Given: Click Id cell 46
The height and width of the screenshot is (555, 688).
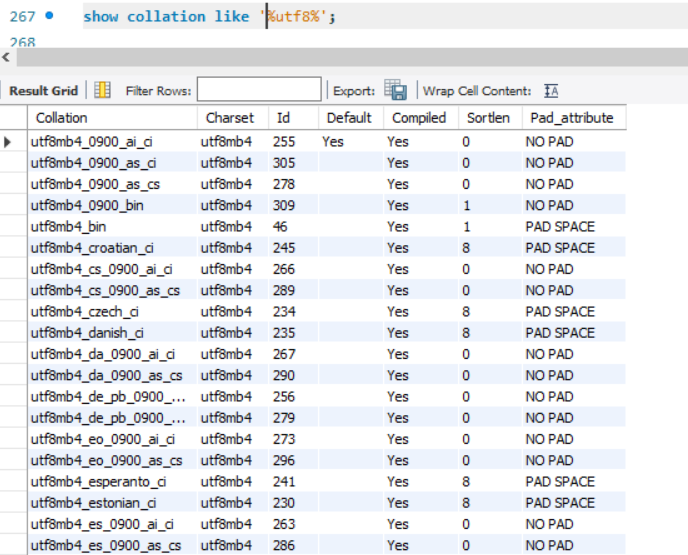Looking at the screenshot, I should [x=294, y=226].
